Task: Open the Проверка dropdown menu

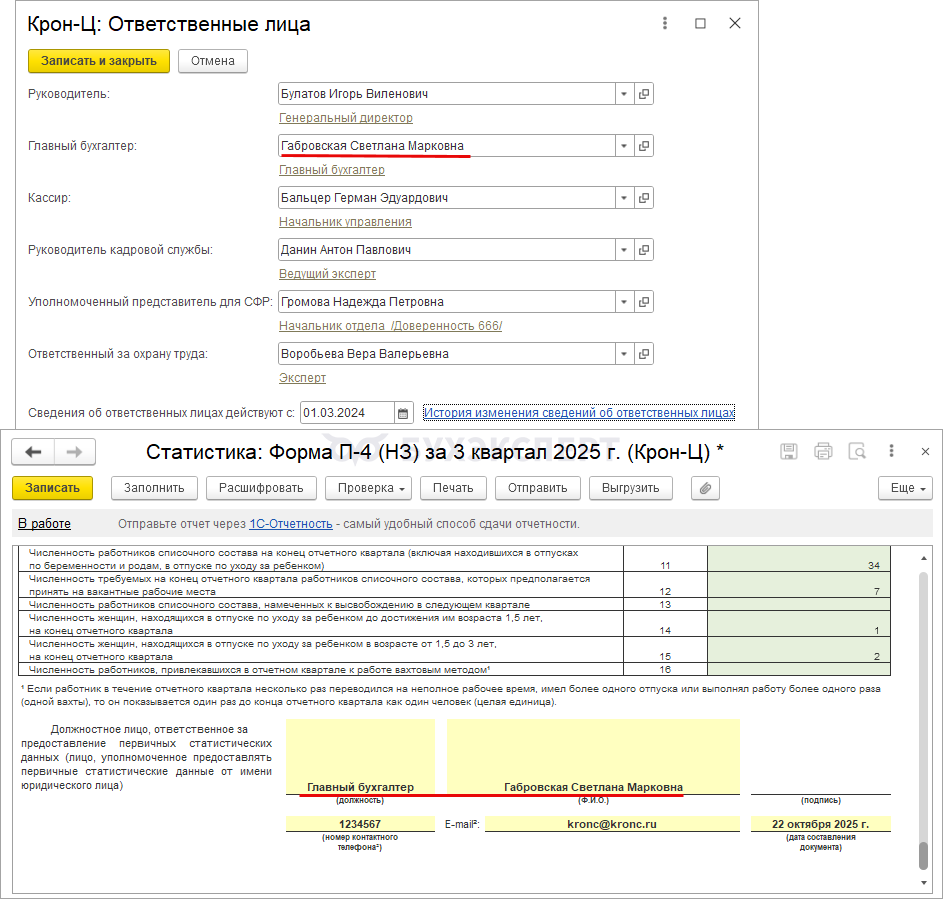Action: [x=369, y=488]
